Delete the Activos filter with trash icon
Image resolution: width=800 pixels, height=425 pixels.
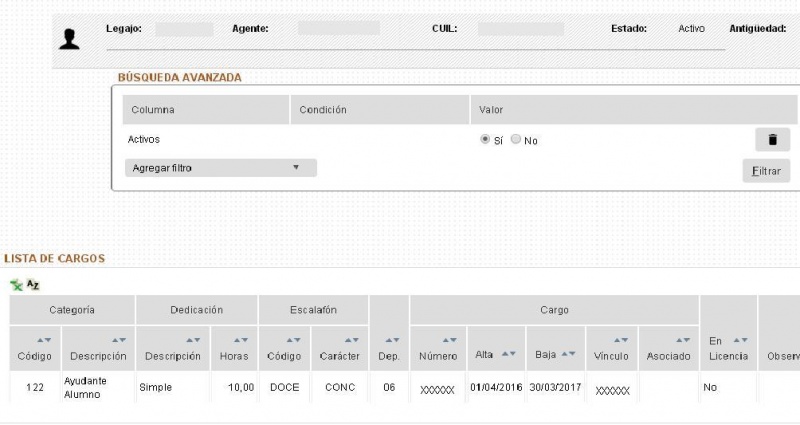(771, 140)
